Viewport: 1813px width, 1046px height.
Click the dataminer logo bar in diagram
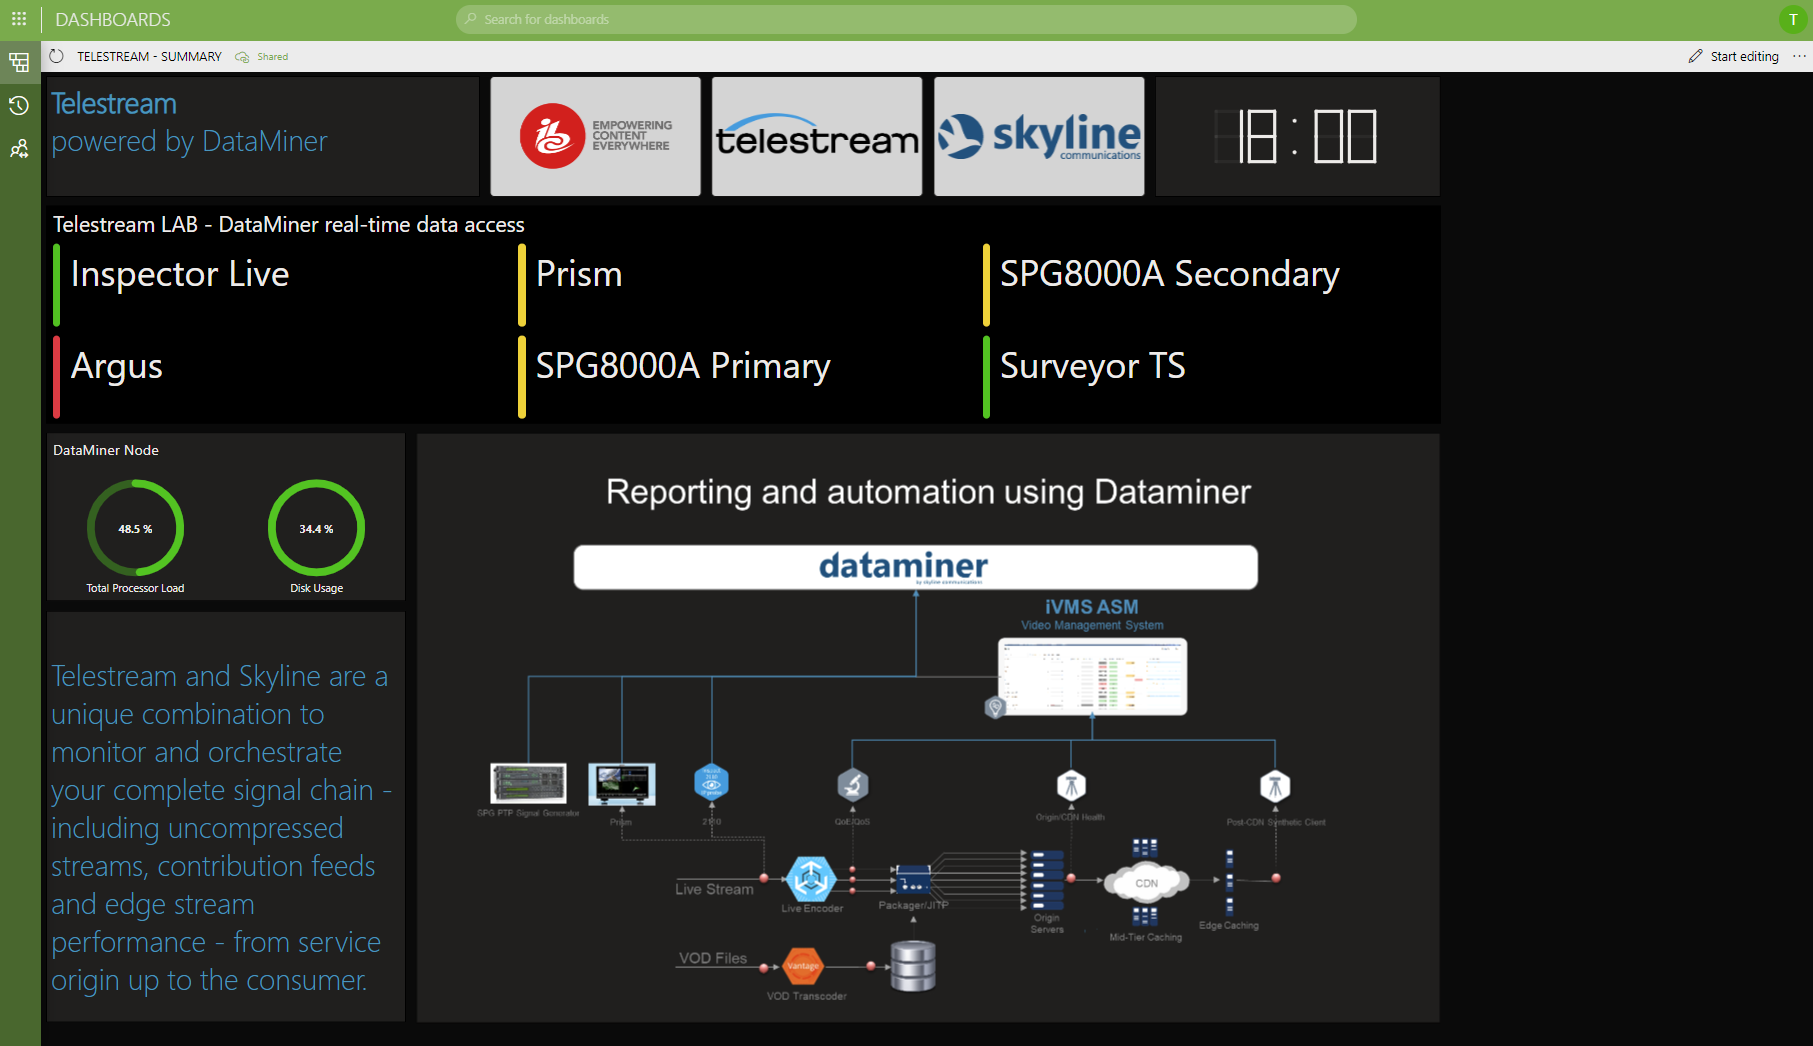click(x=915, y=567)
